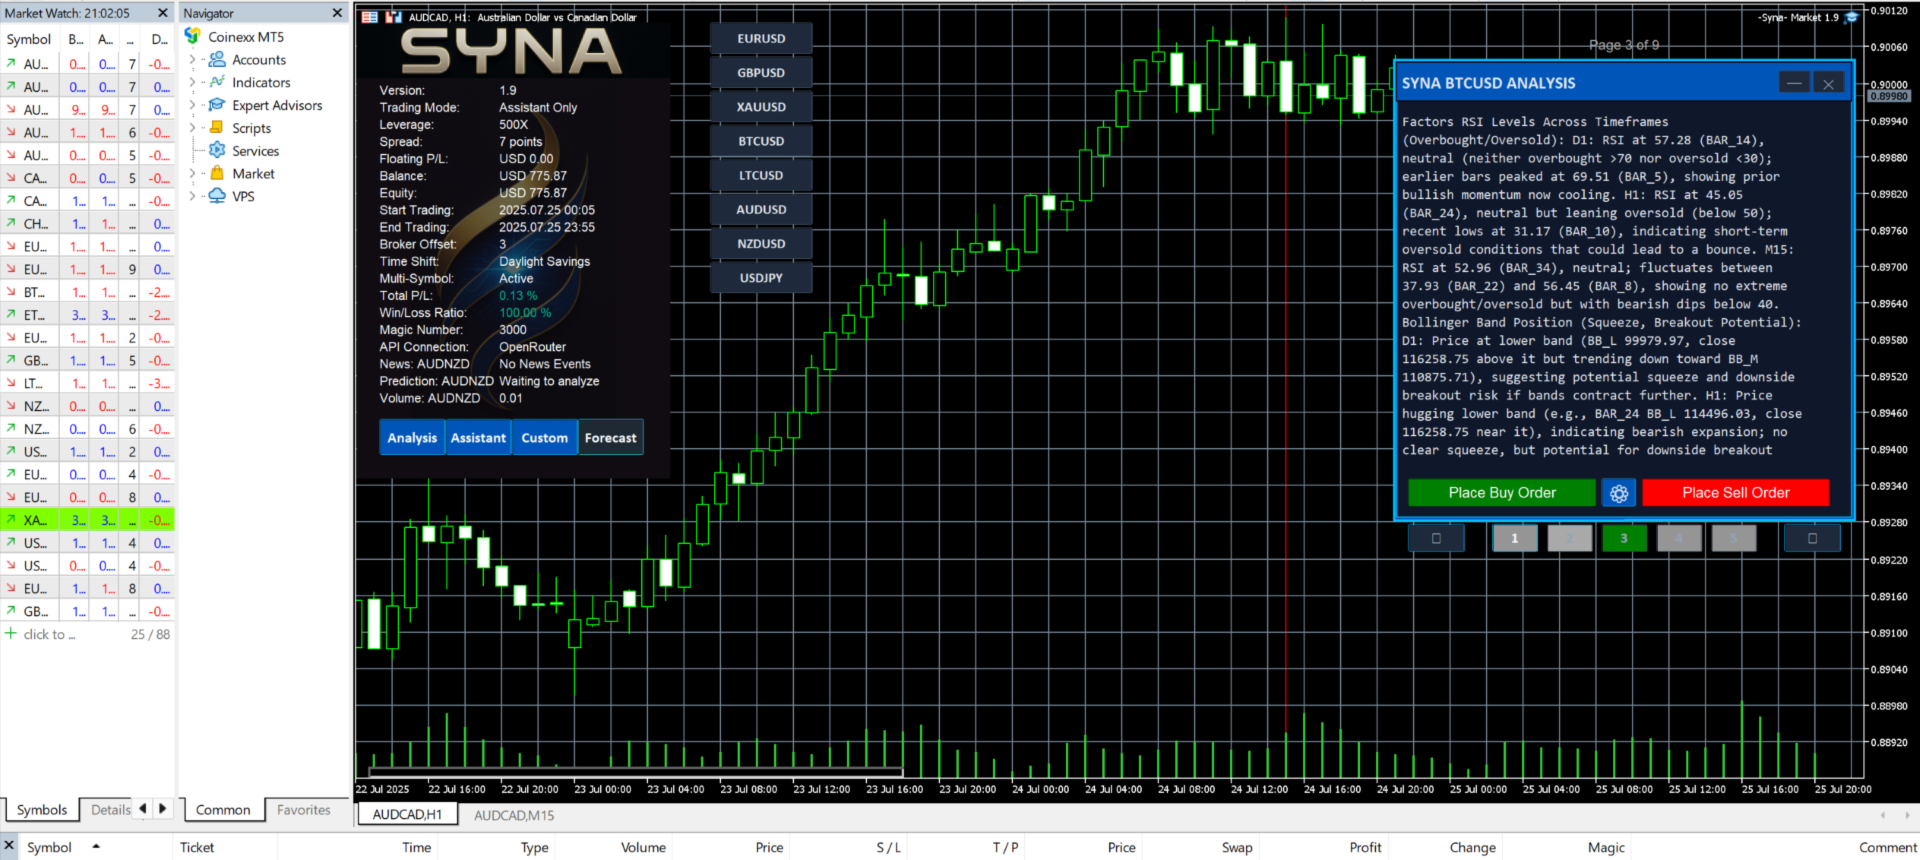Open the gear settings in SYNA analysis panel
This screenshot has height=860, width=1920.
[1618, 493]
